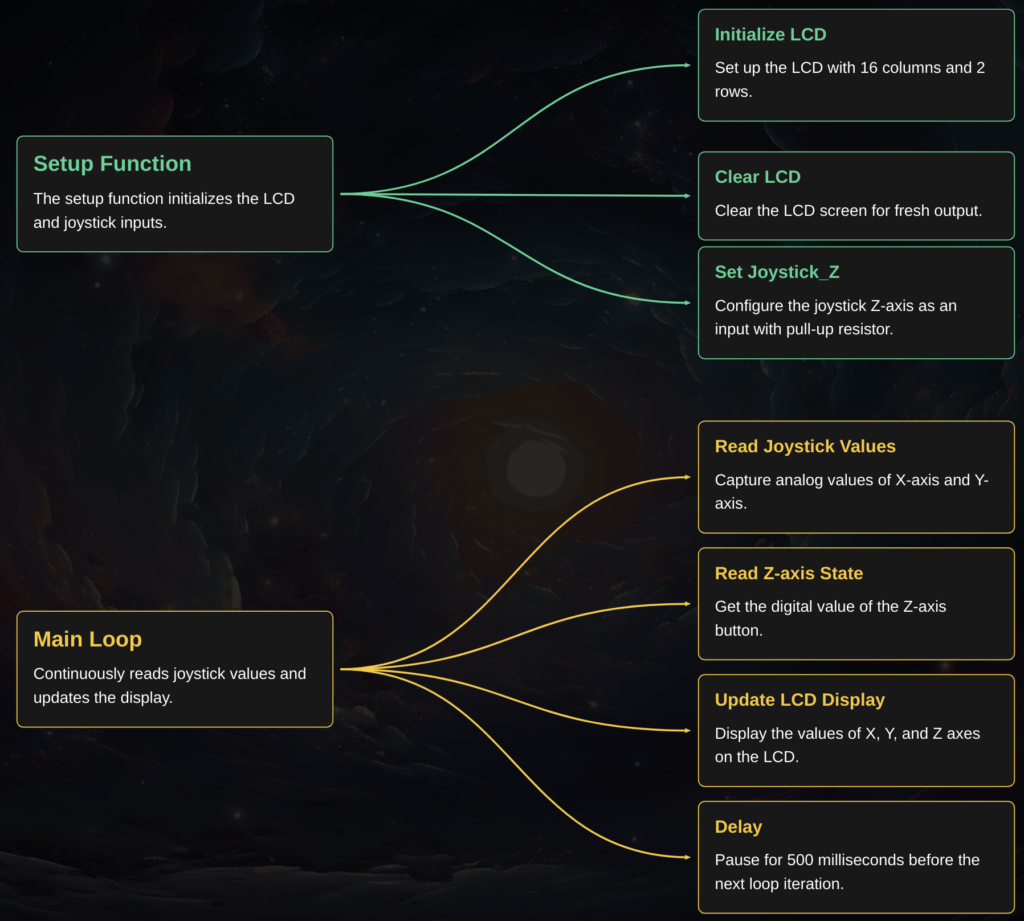Select the pull-up resistor description text
This screenshot has width=1024, height=921.
pyautogui.click(x=835, y=318)
